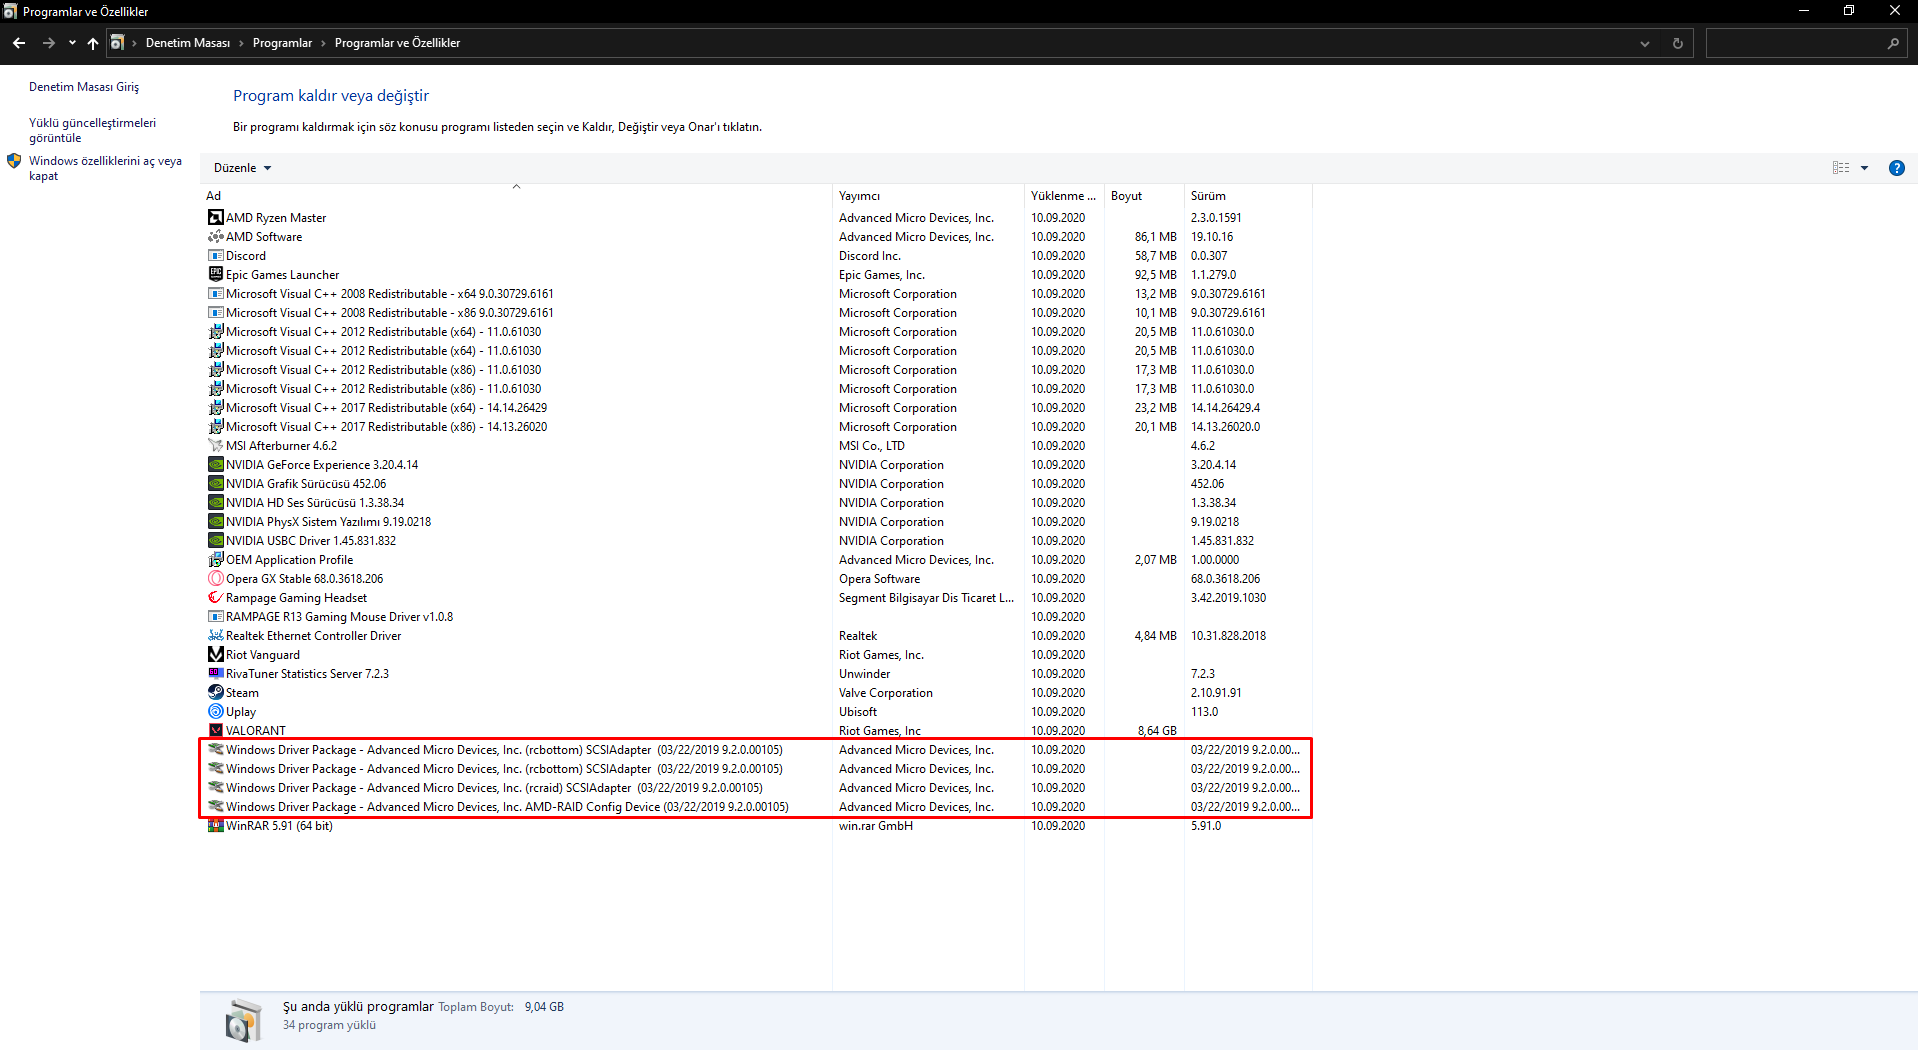The width and height of the screenshot is (1918, 1050).
Task: Open the recent locations dropdown arrow
Action: (72, 43)
